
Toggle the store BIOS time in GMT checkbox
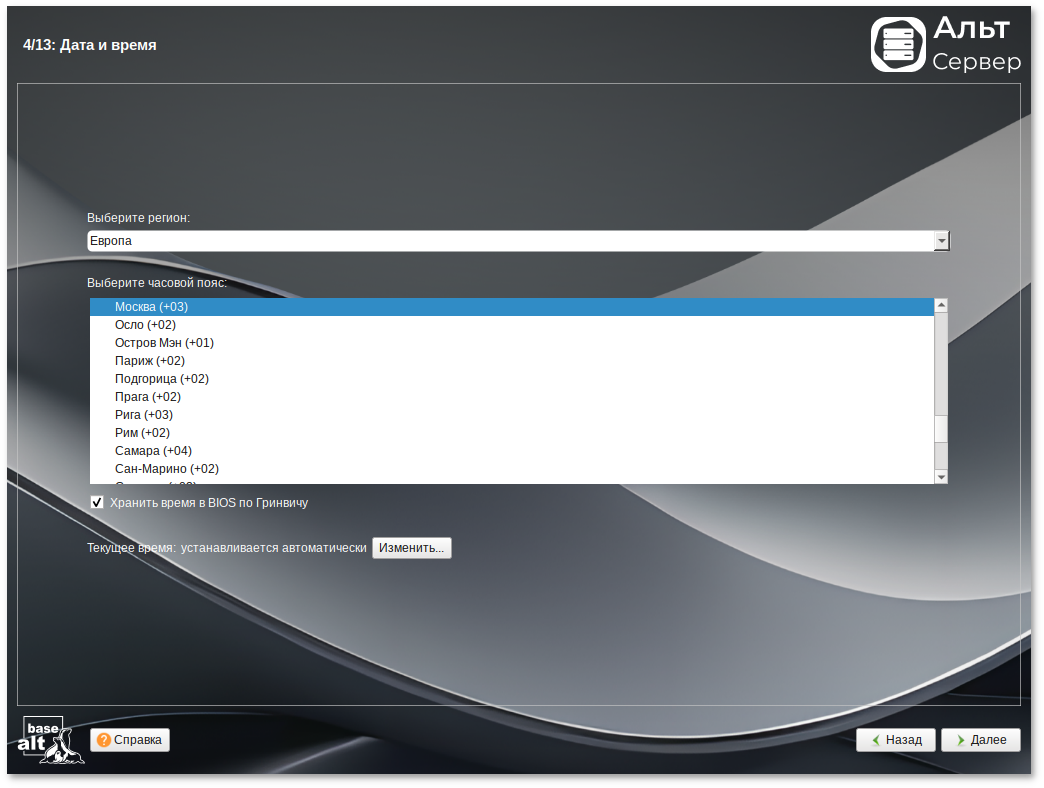pos(97,503)
